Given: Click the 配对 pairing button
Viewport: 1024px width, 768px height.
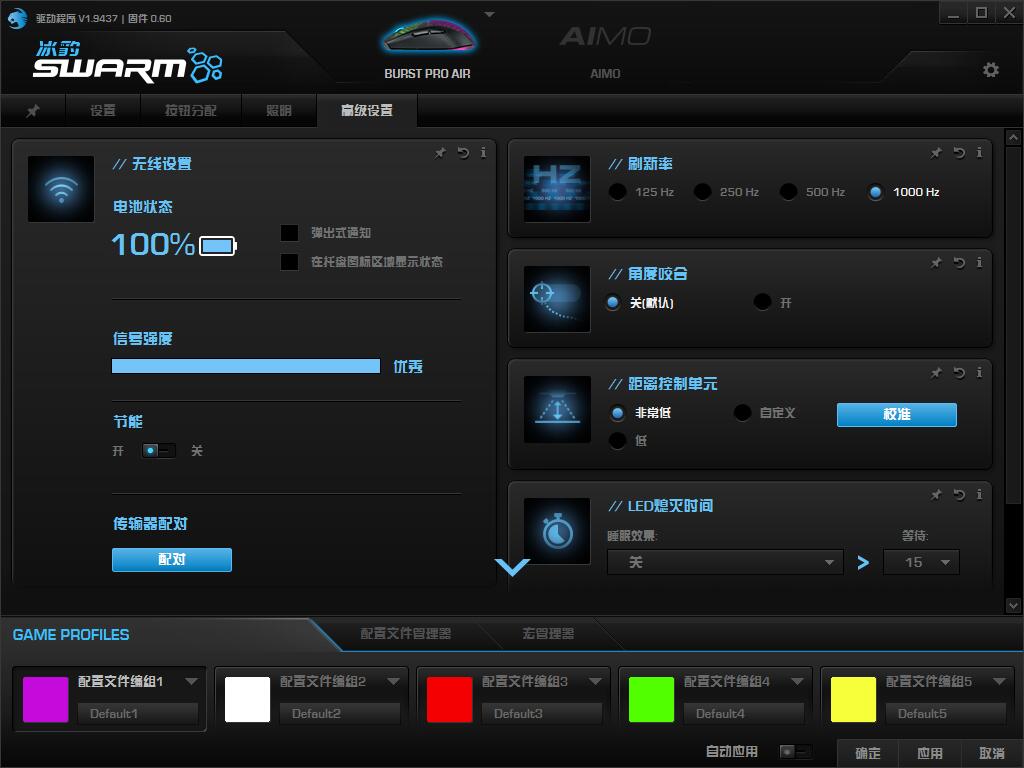Looking at the screenshot, I should pos(171,560).
